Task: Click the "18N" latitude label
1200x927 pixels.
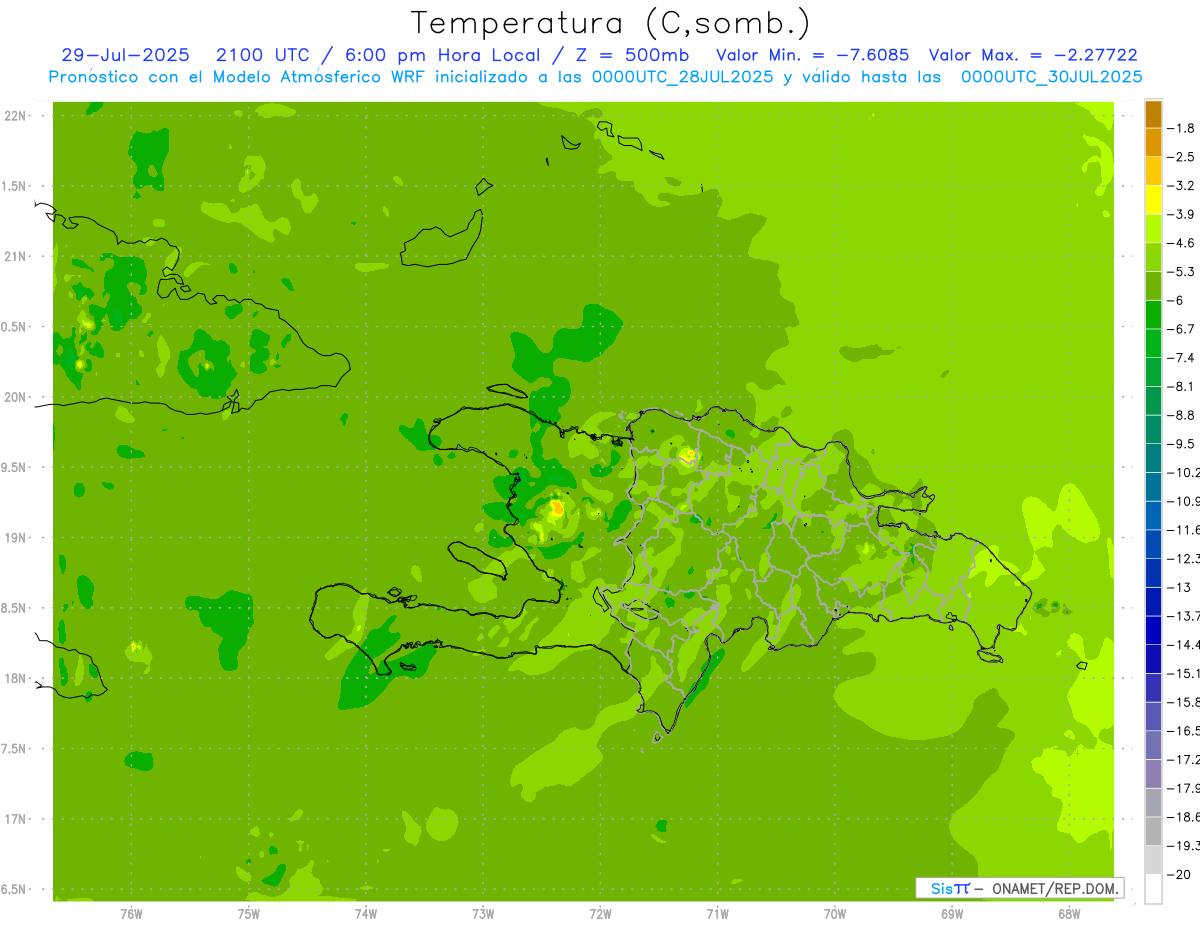Action: click(x=14, y=678)
